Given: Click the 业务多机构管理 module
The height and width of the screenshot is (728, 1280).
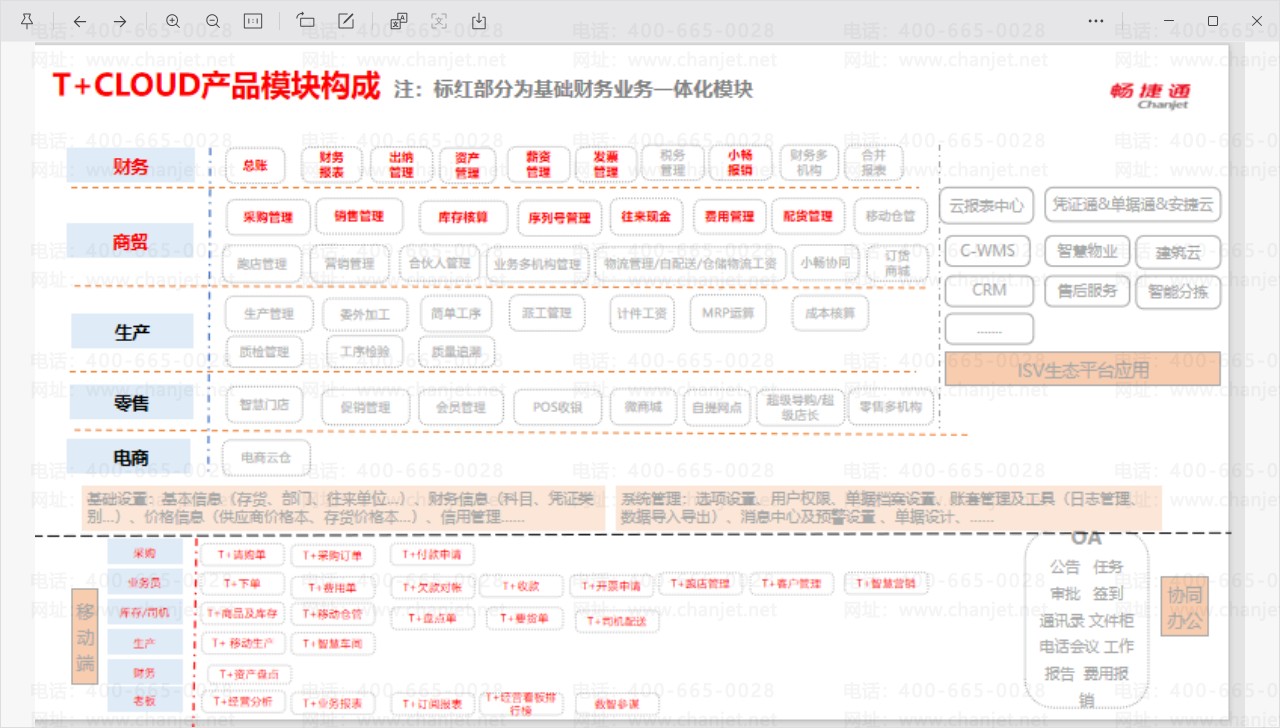Looking at the screenshot, I should [537, 265].
